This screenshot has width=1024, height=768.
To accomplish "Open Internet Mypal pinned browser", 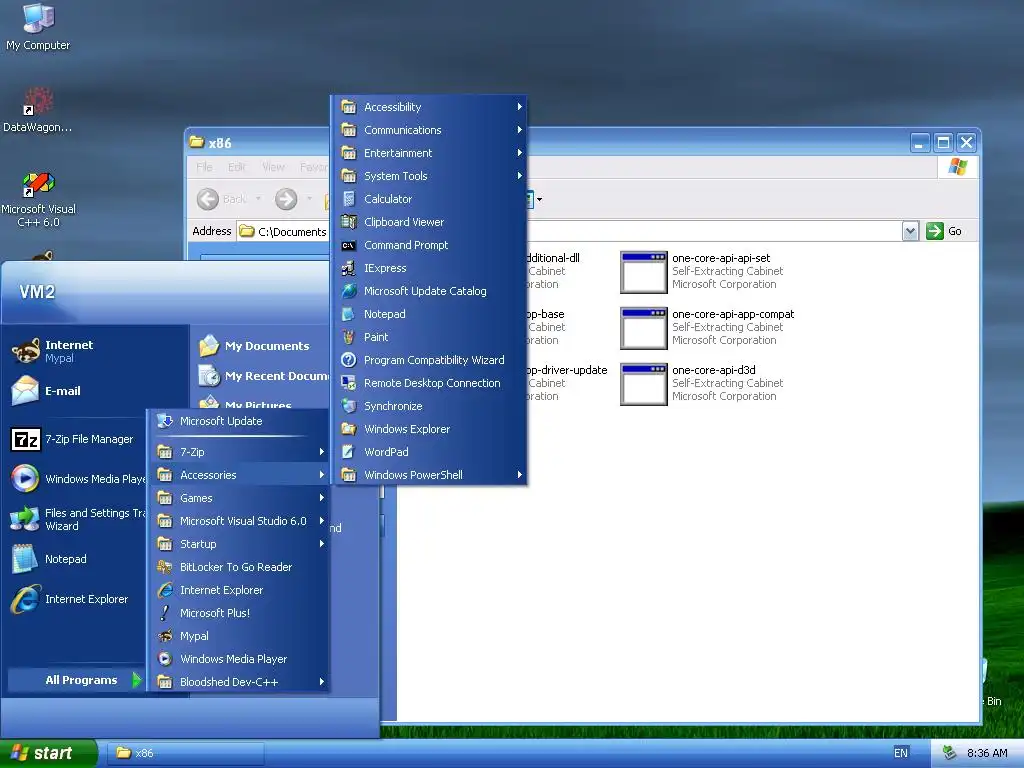I will tap(76, 351).
